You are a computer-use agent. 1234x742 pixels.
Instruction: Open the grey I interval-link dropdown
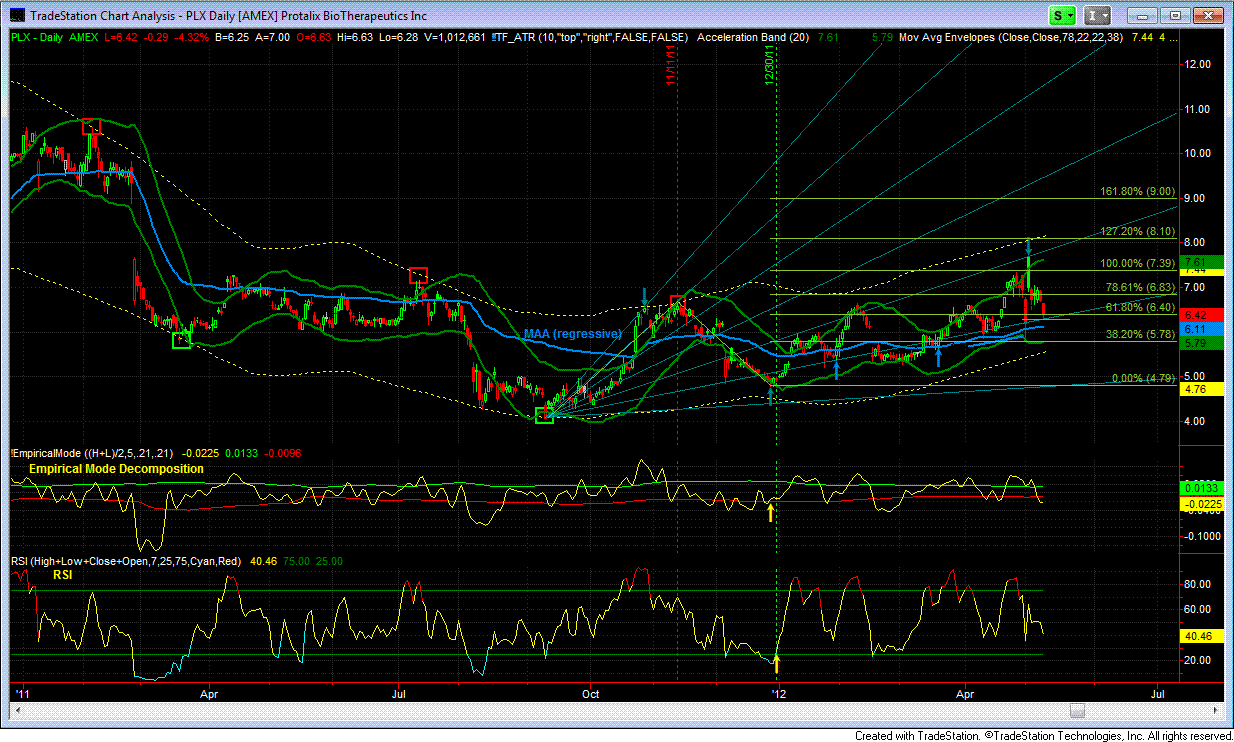(1098, 15)
